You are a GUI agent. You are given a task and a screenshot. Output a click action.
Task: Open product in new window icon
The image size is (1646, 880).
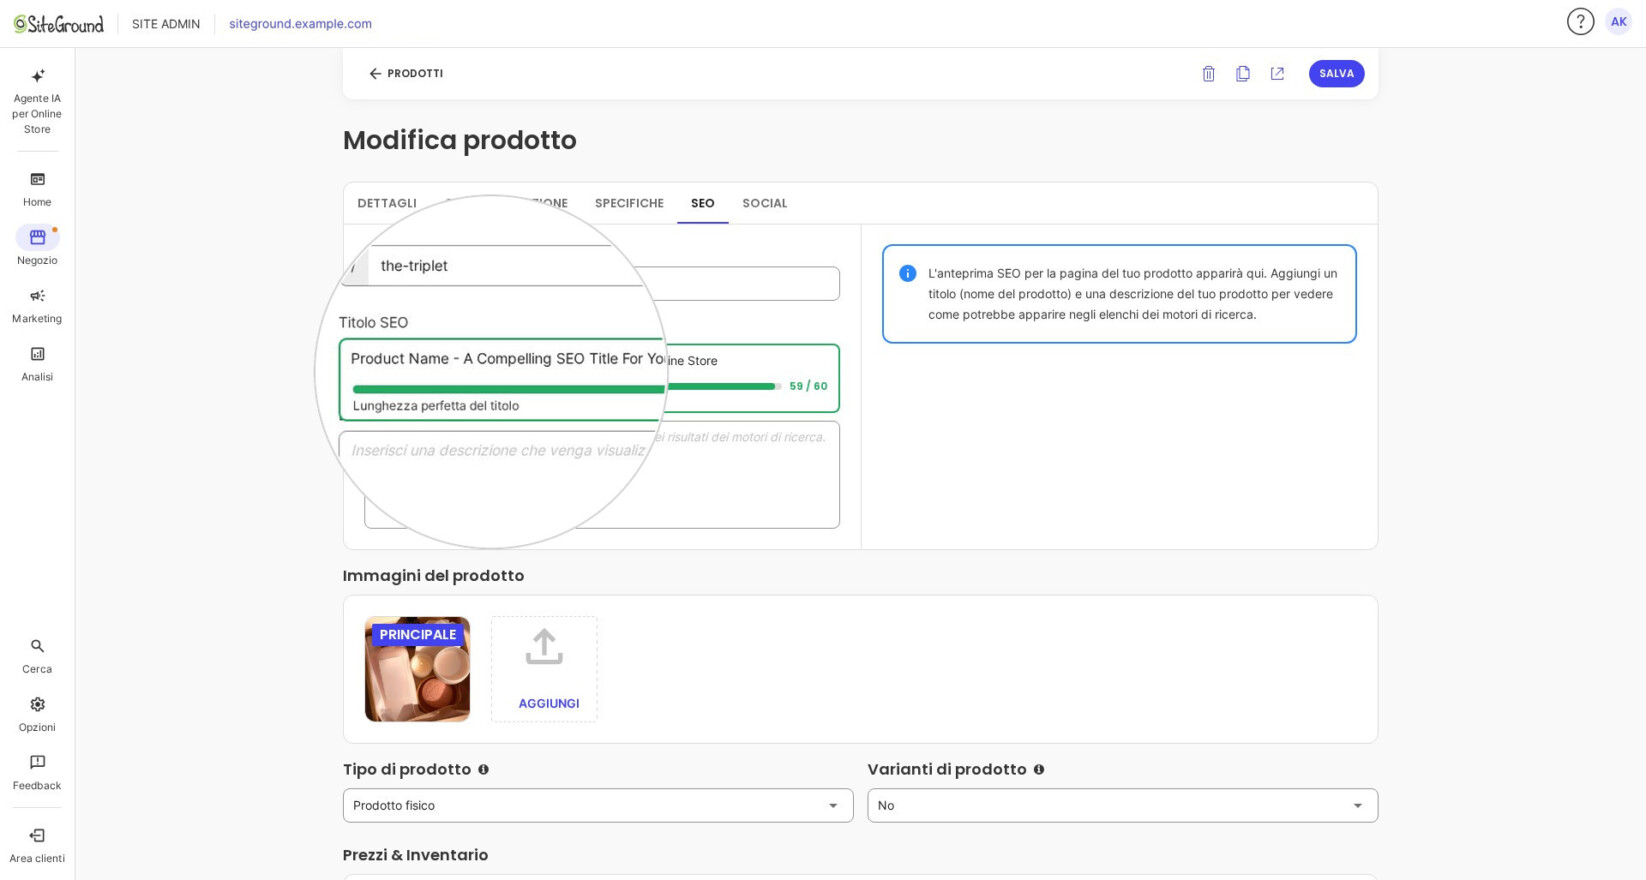coord(1277,73)
